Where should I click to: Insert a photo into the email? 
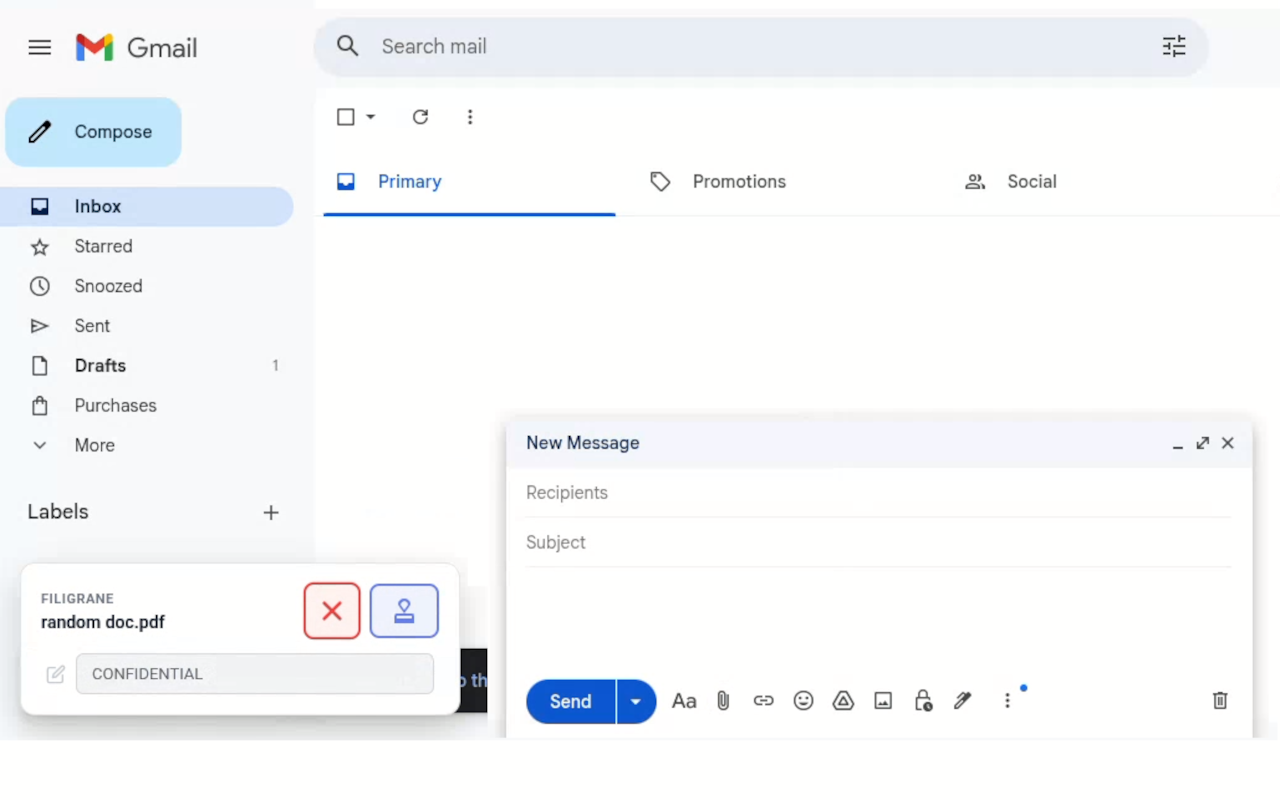883,701
